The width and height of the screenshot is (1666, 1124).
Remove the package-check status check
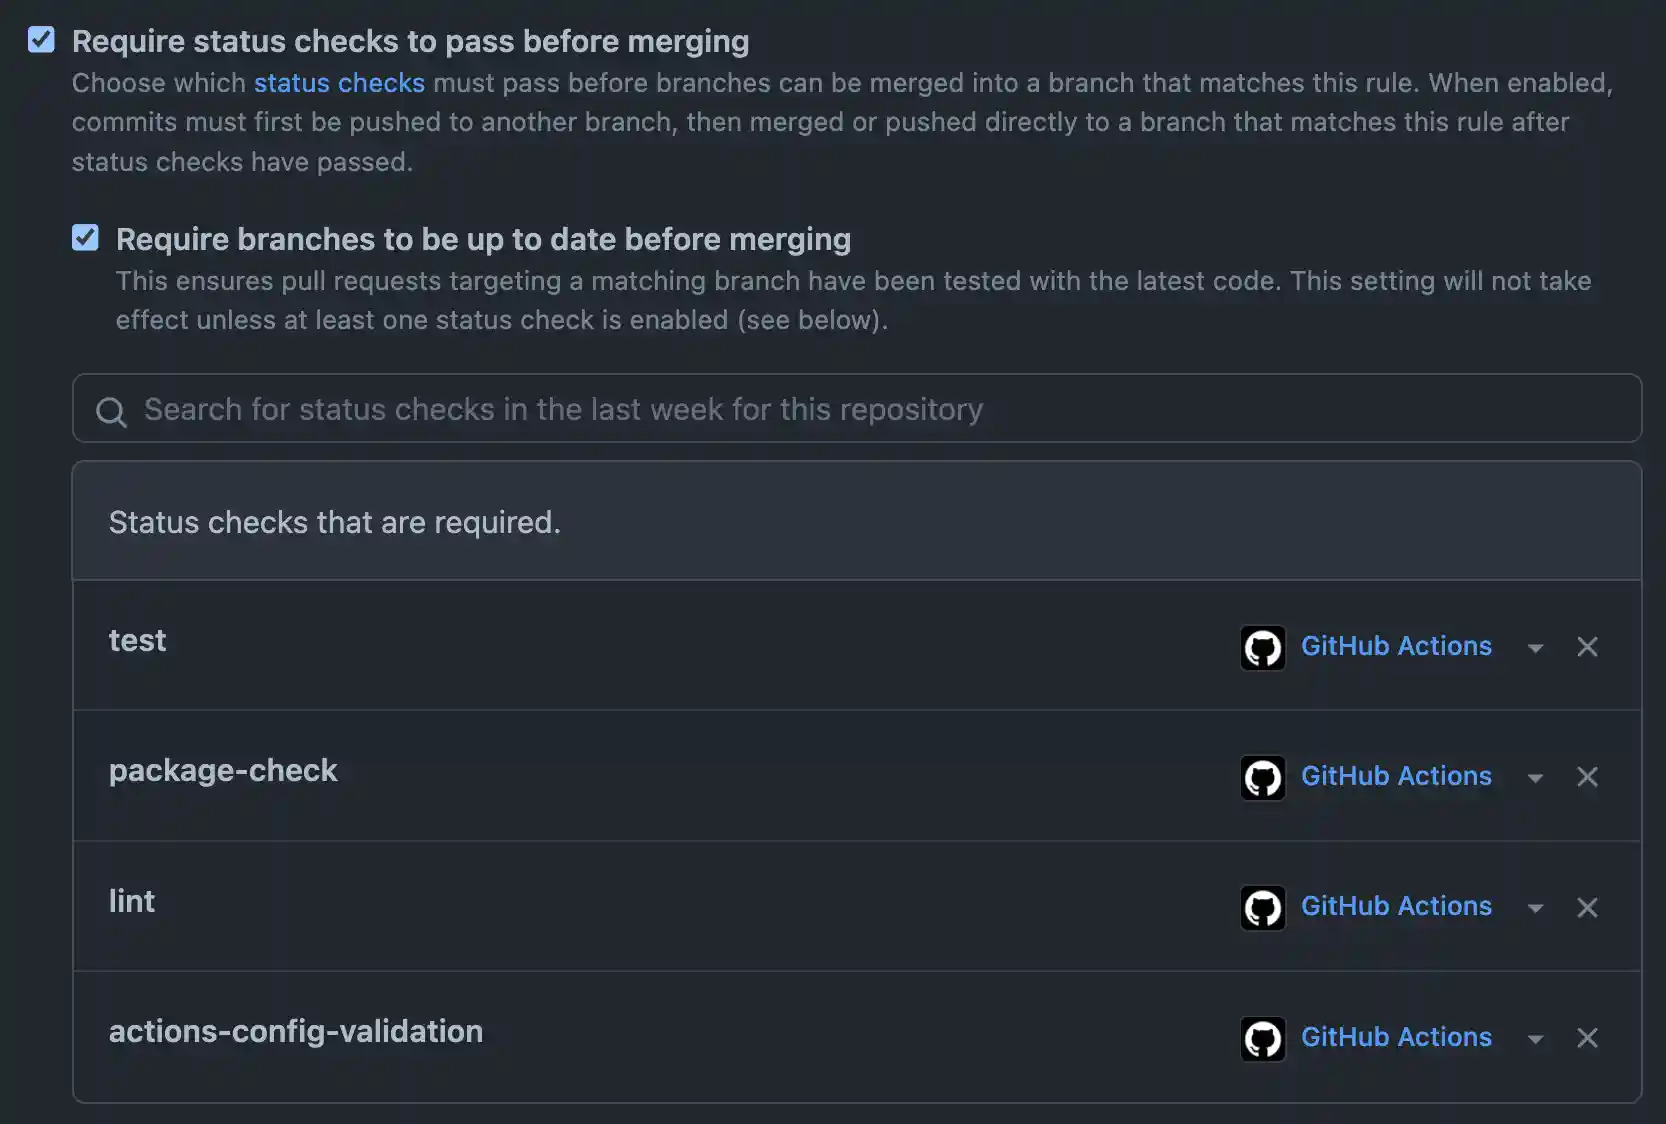point(1587,777)
